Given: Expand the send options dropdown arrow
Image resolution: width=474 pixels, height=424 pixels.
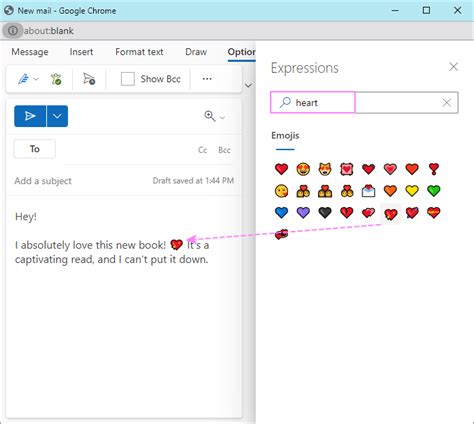Looking at the screenshot, I should pyautogui.click(x=57, y=116).
